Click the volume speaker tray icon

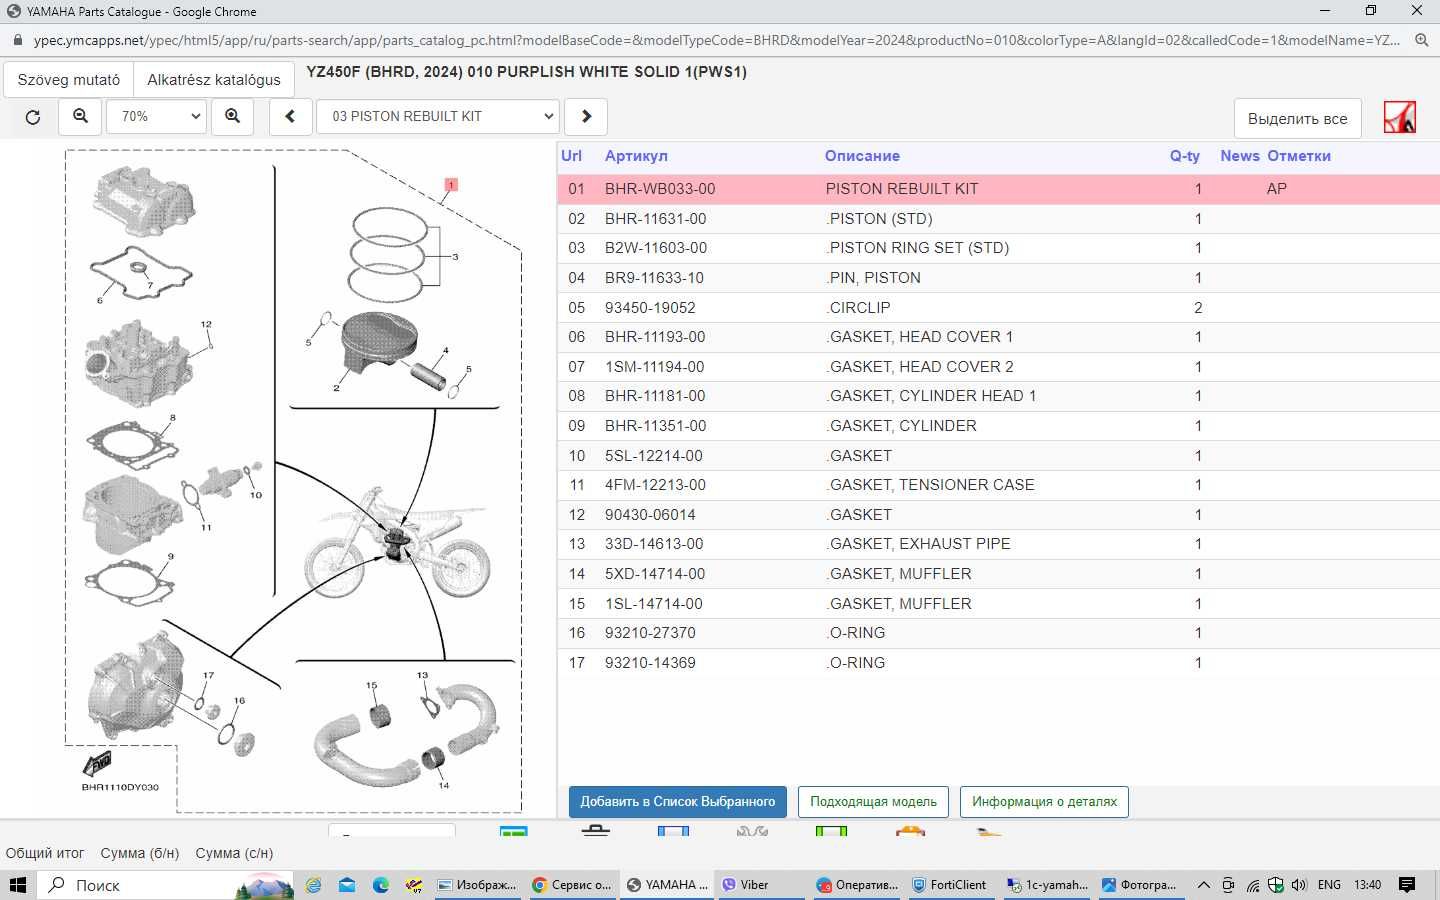pos(1299,885)
